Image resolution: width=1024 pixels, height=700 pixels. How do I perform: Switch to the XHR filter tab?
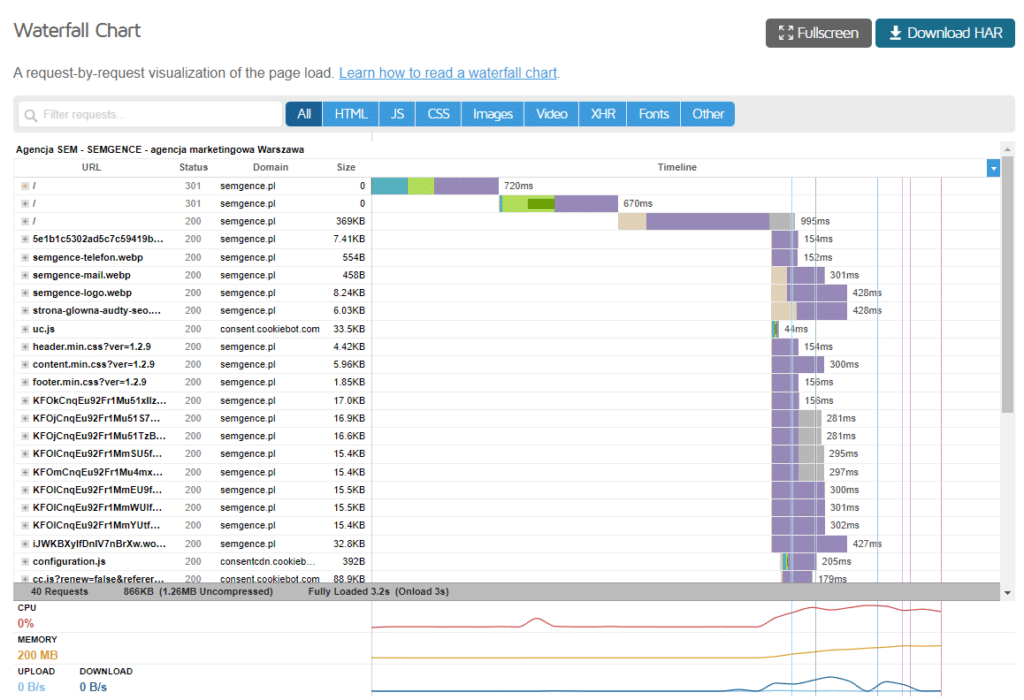coord(601,113)
